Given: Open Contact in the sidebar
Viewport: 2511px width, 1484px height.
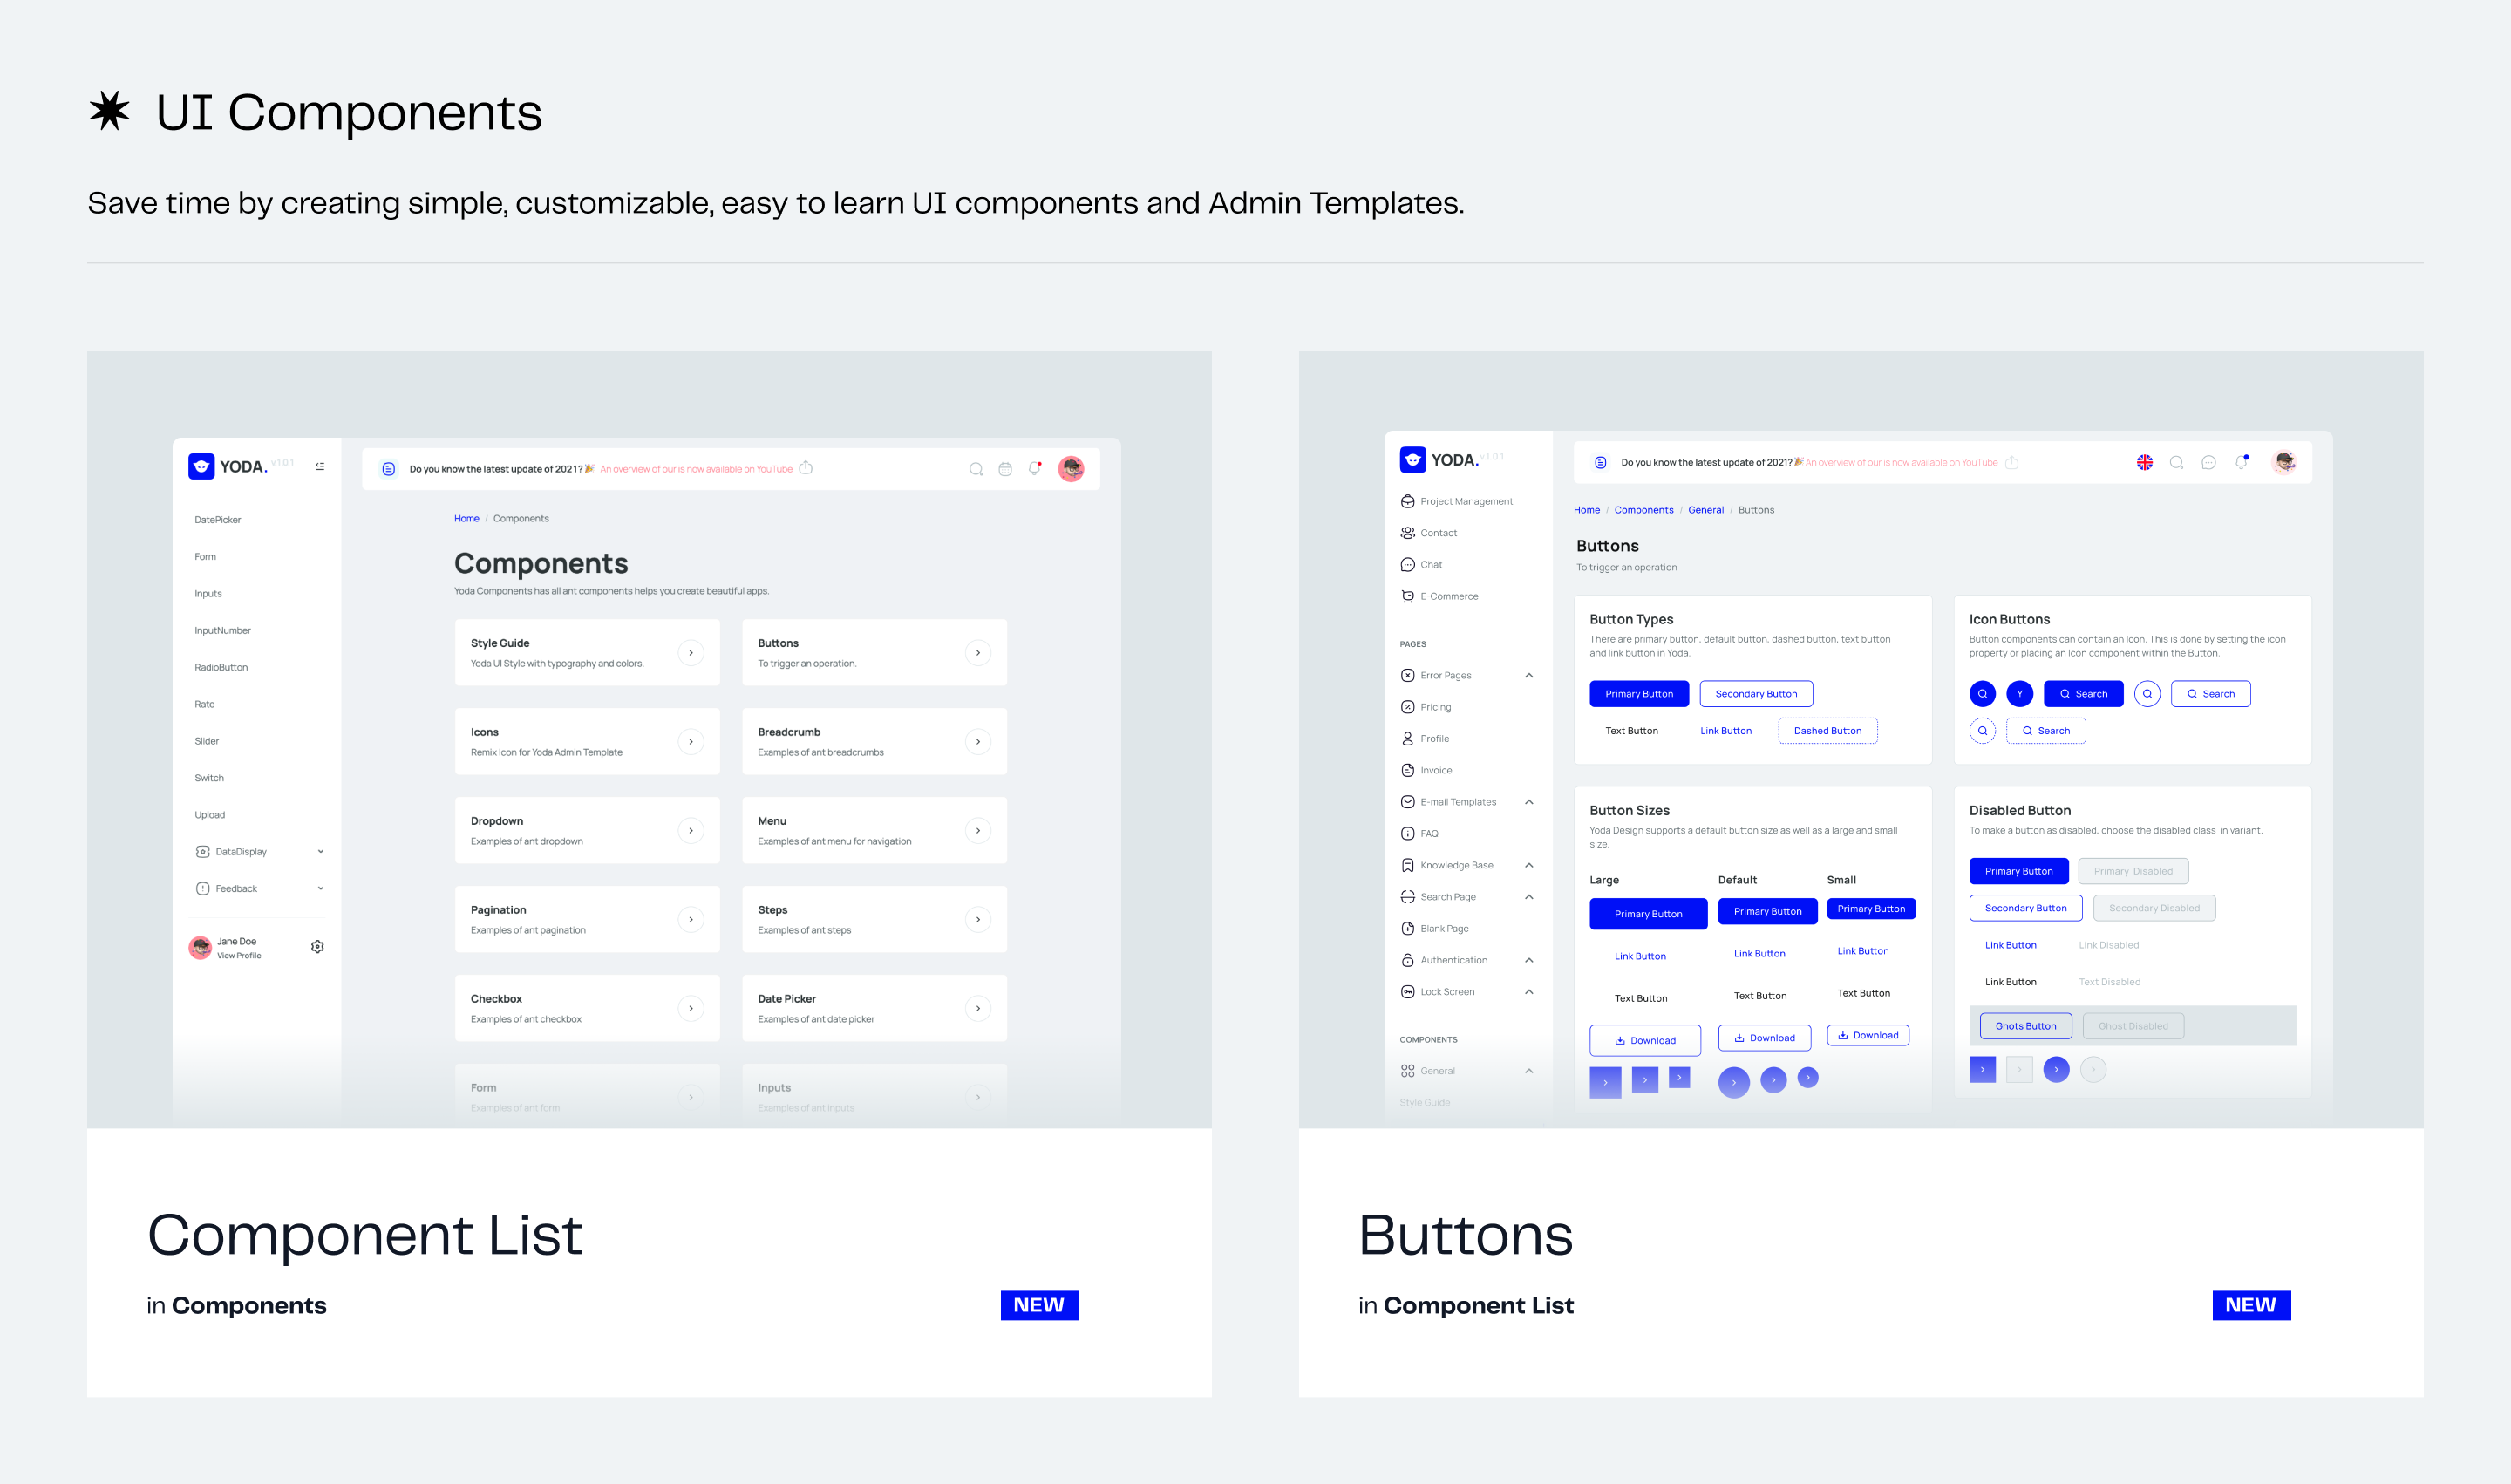Looking at the screenshot, I should coord(1429,533).
